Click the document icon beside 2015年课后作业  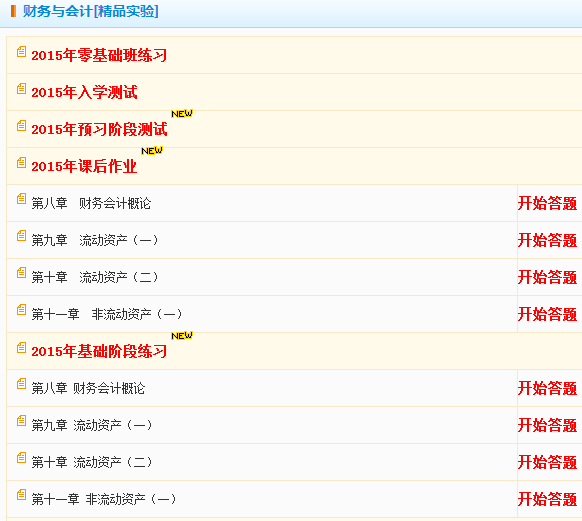(22, 163)
